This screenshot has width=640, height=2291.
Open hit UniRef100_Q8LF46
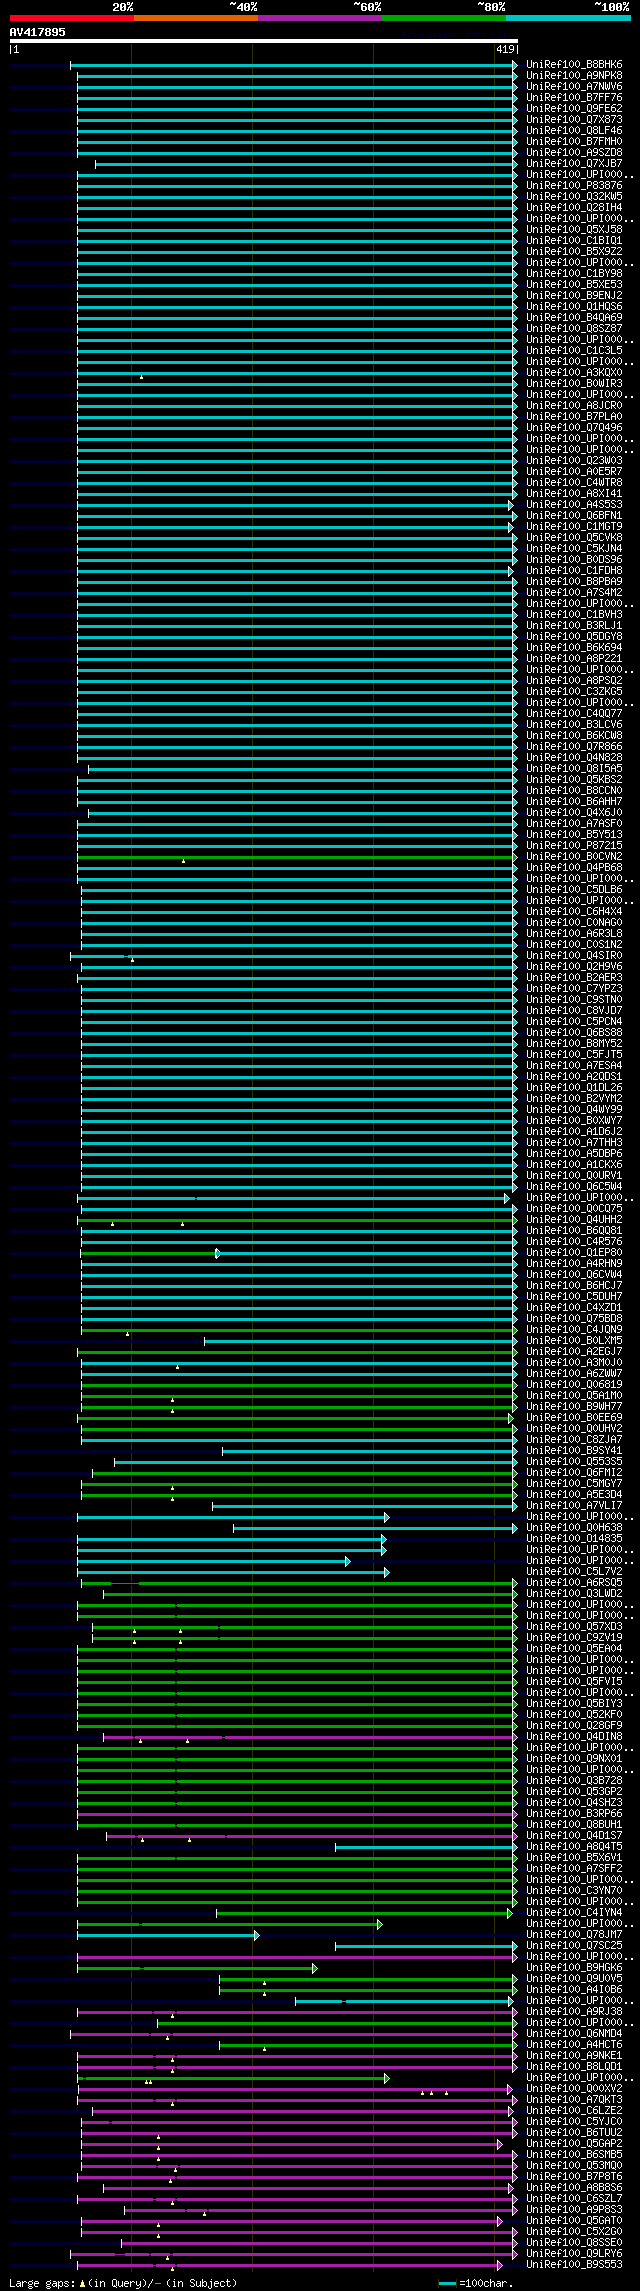pos(574,131)
